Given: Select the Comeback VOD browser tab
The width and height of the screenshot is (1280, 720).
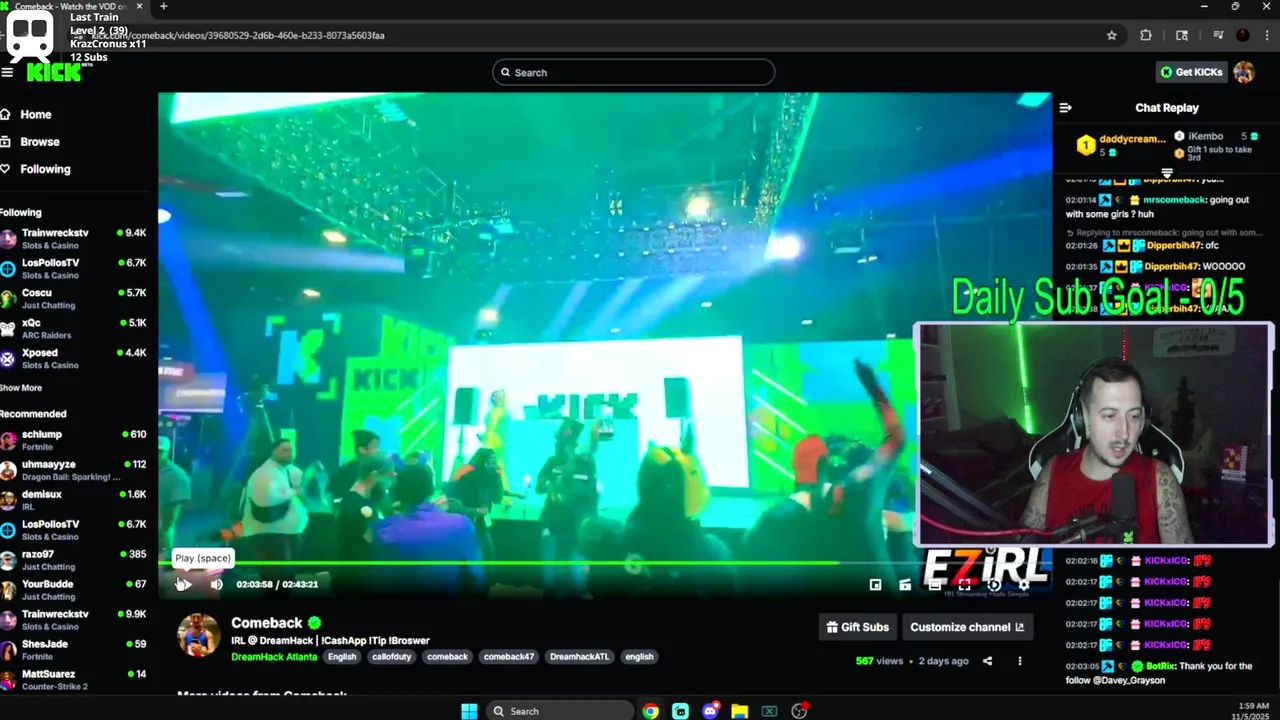Looking at the screenshot, I should [75, 7].
